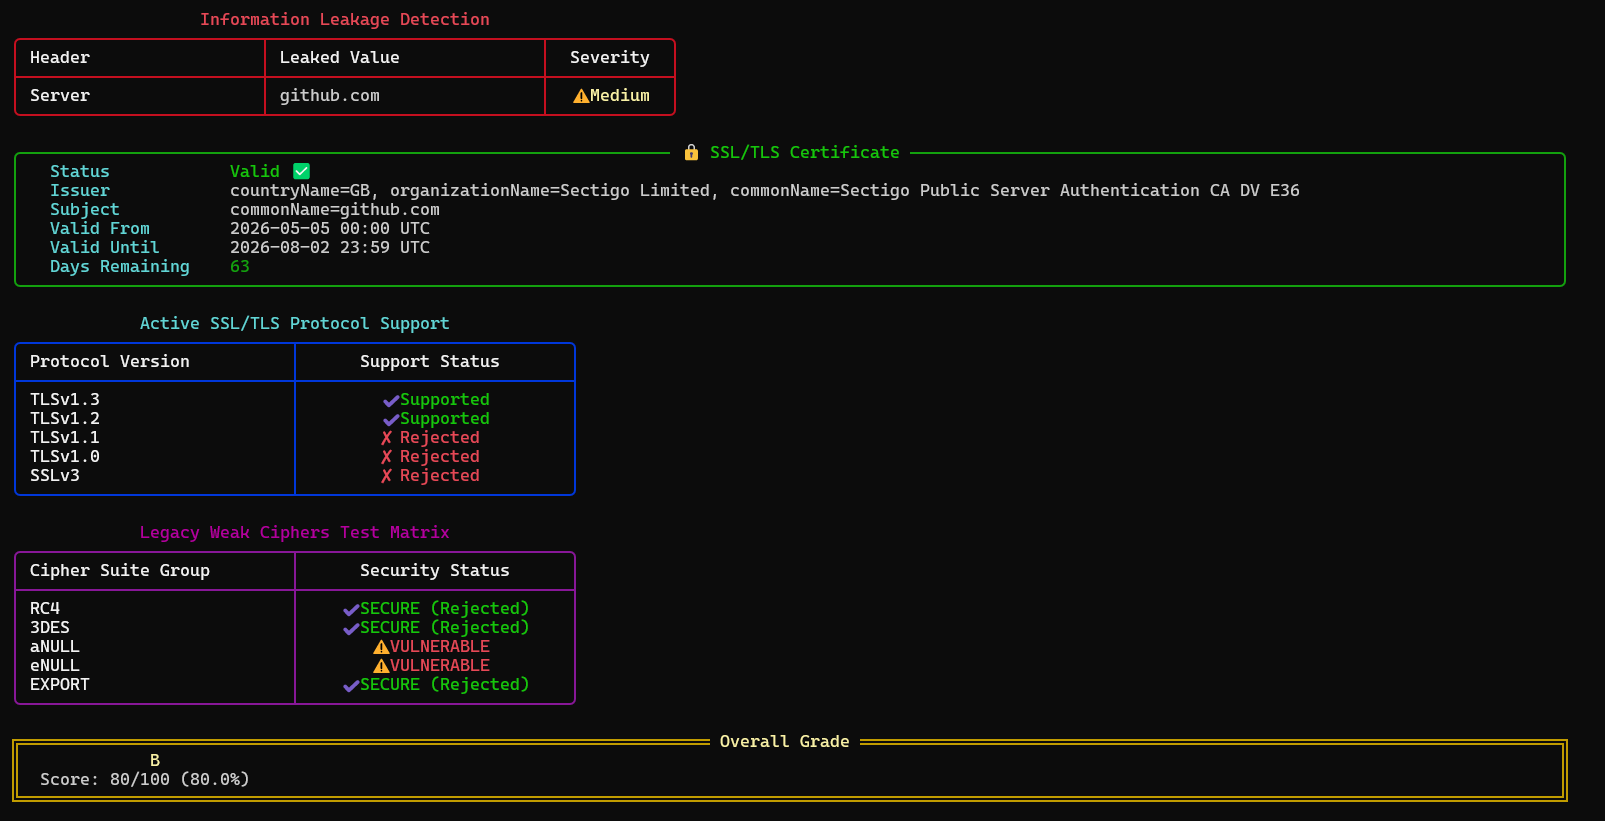
Task: Click the Legacy Weak Ciphers Test Matrix title
Action: [295, 532]
